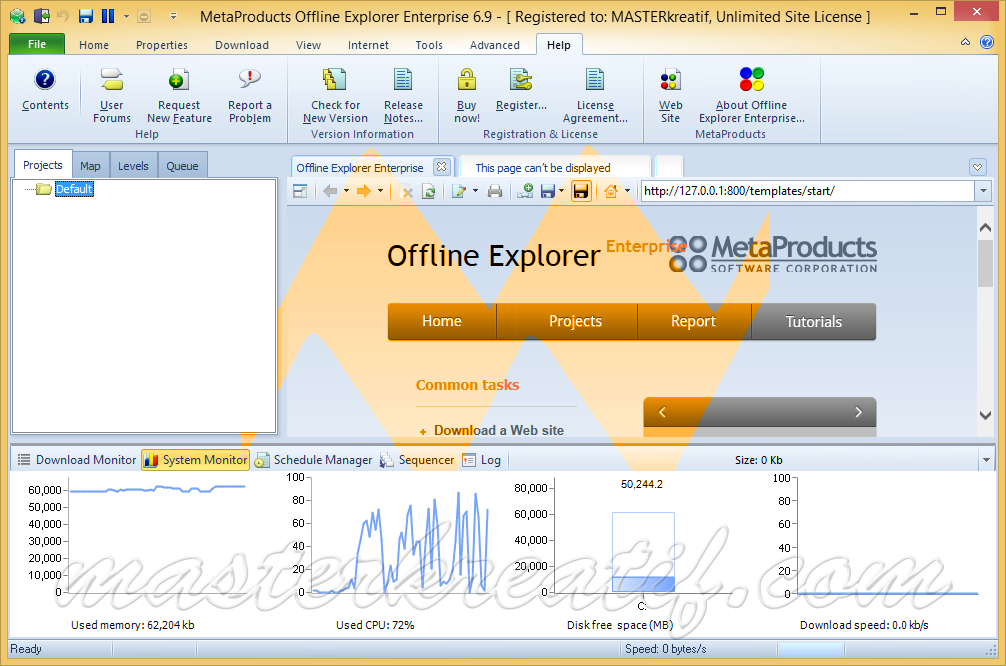This screenshot has width=1006, height=666.
Task: Click the edit page icon
Action: pyautogui.click(x=458, y=191)
